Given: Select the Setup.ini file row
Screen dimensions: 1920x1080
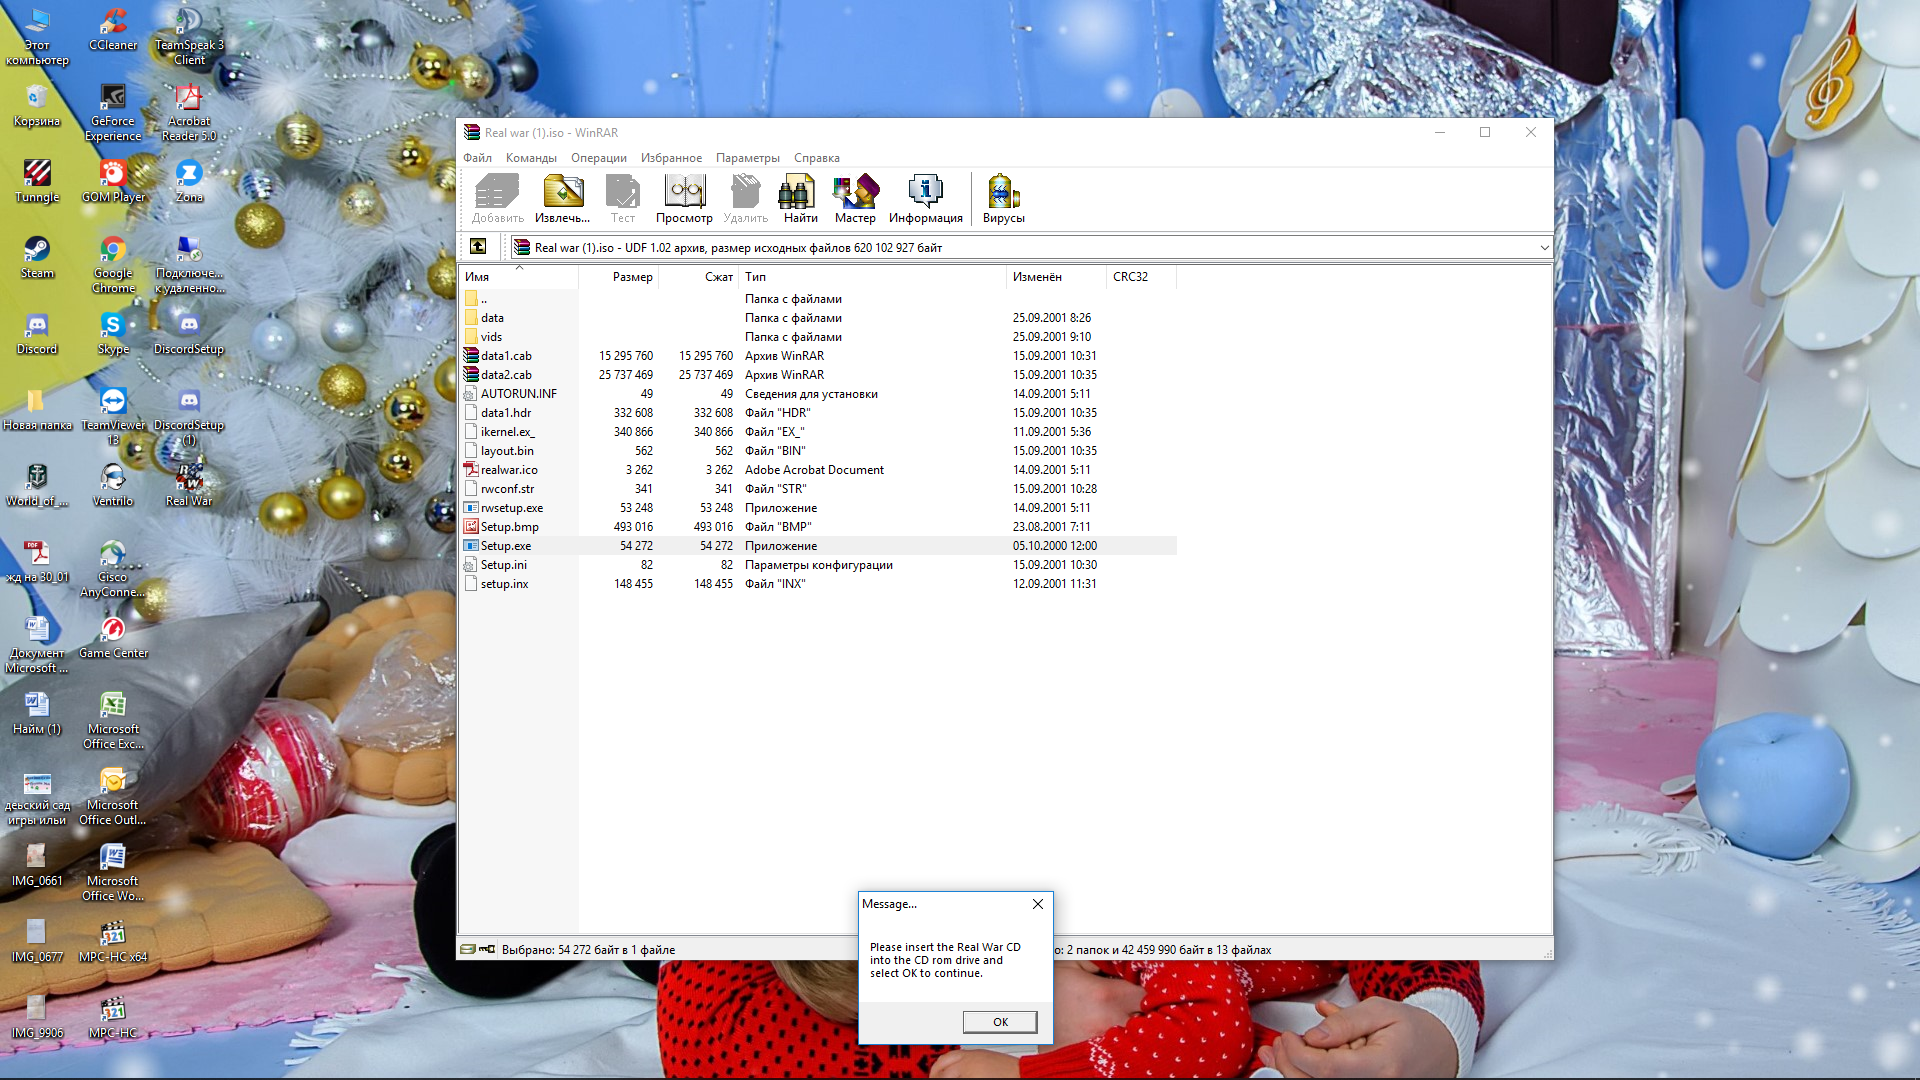Looking at the screenshot, I should point(818,565).
